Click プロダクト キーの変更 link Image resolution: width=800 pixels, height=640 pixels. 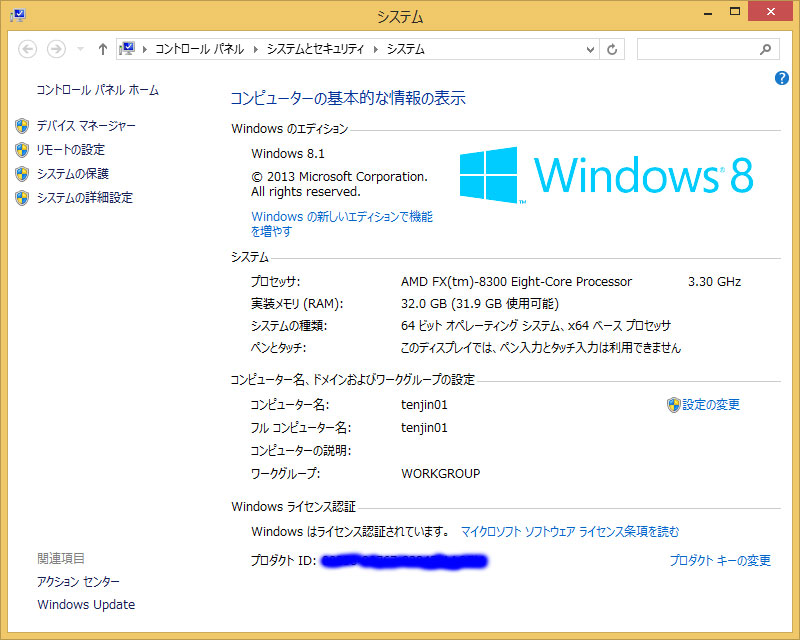click(x=720, y=560)
